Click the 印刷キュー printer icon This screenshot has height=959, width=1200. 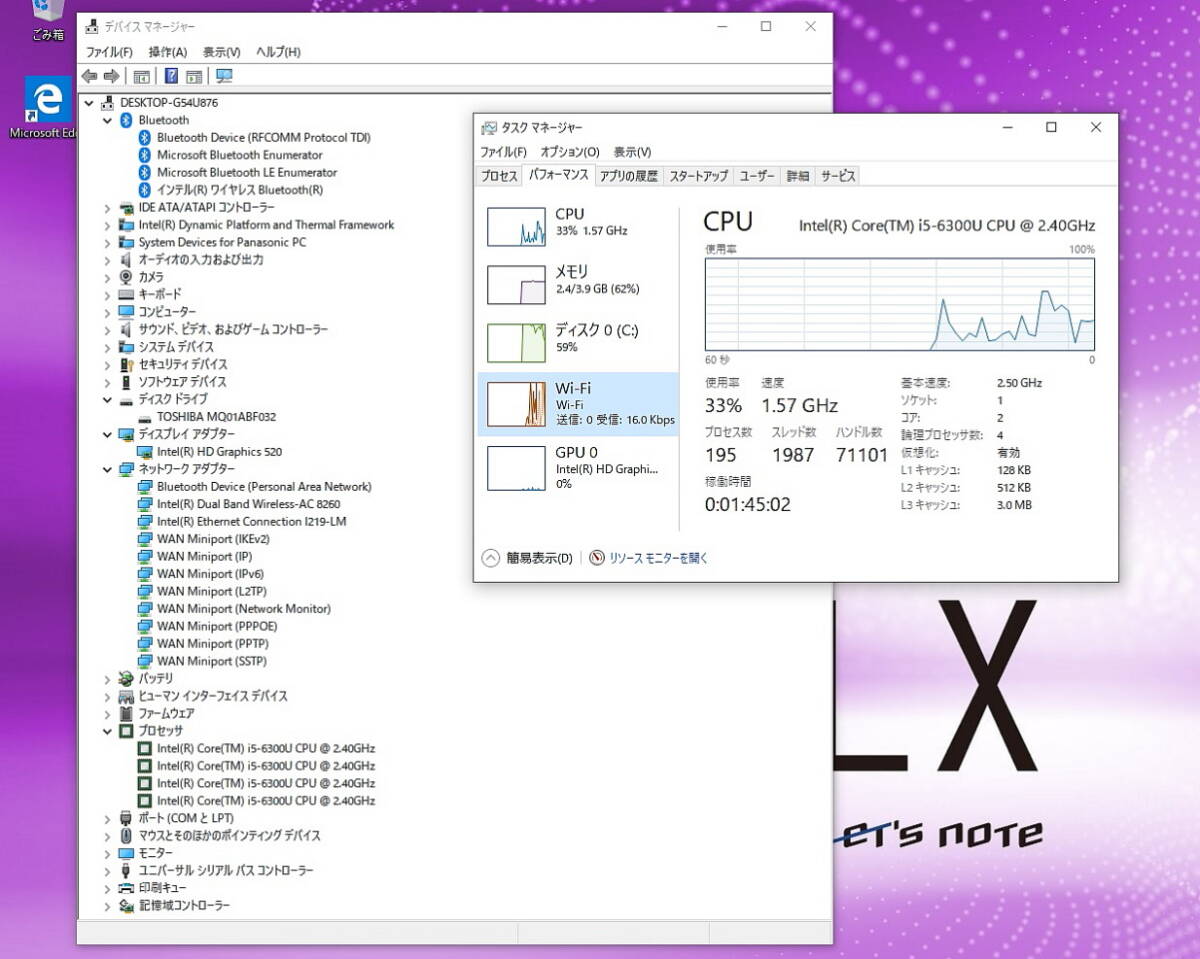pos(126,888)
